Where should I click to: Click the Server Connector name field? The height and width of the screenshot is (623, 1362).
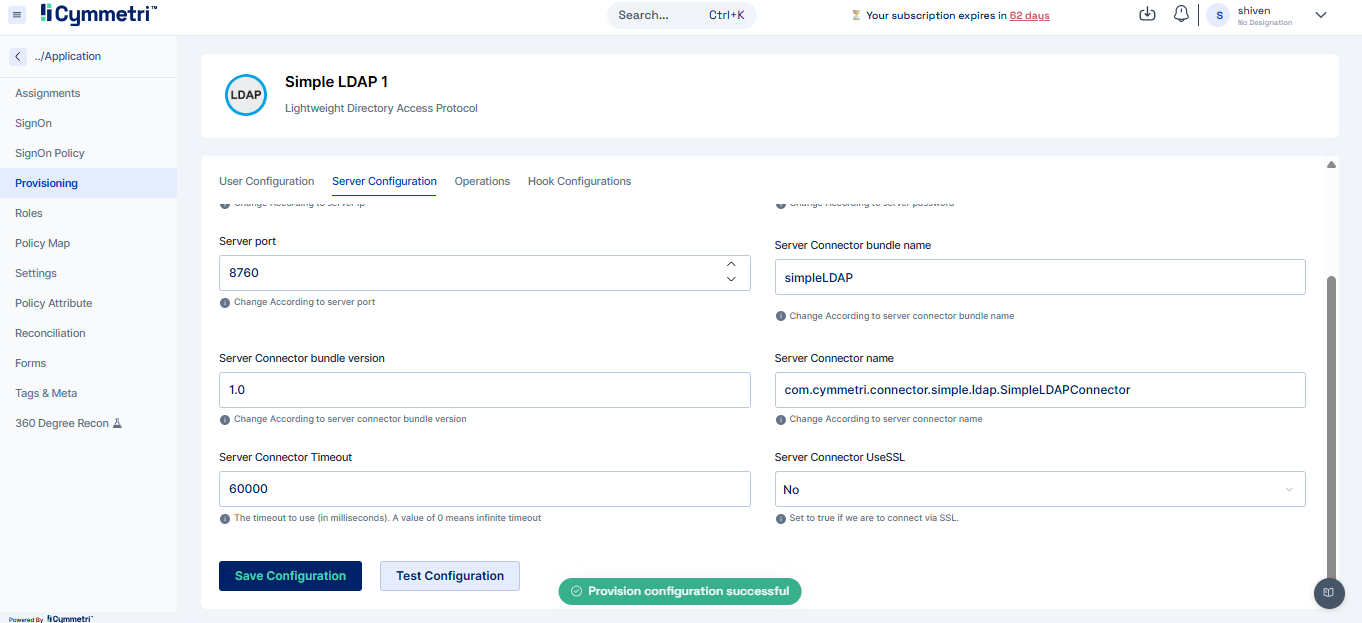click(x=1040, y=390)
